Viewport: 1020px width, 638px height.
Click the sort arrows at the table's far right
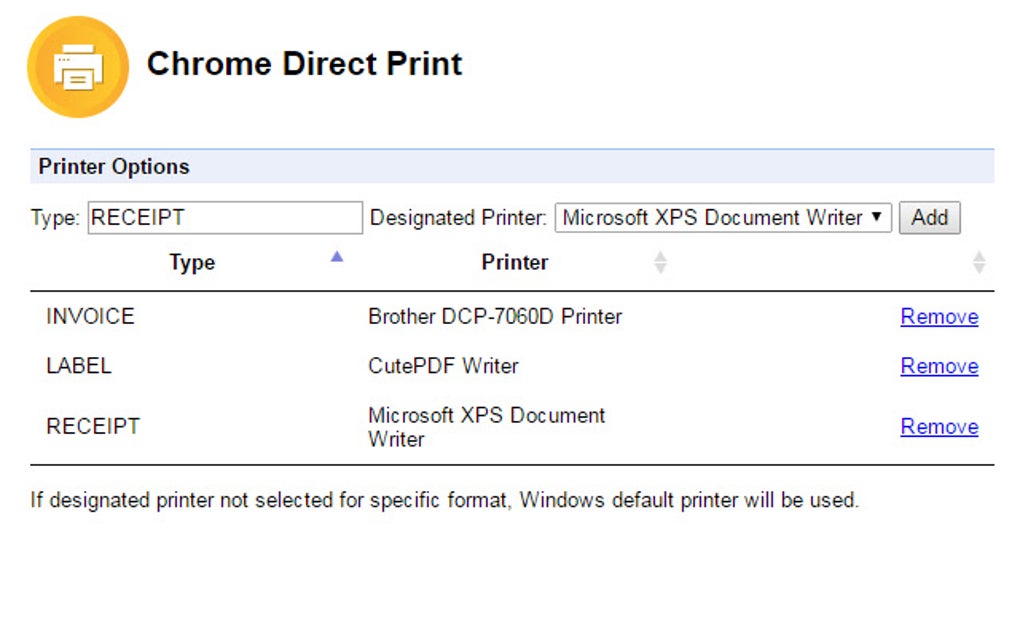pyautogui.click(x=980, y=262)
